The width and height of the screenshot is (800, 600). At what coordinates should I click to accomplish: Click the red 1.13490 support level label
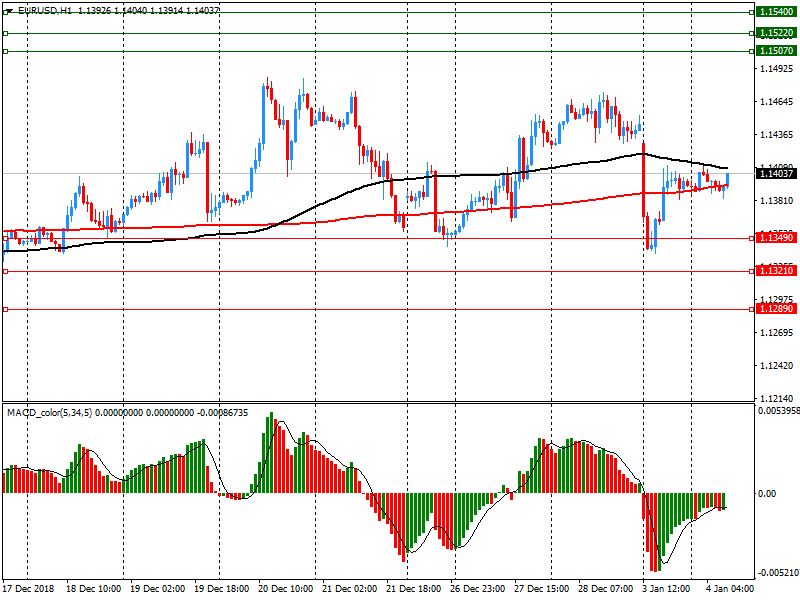(x=776, y=238)
